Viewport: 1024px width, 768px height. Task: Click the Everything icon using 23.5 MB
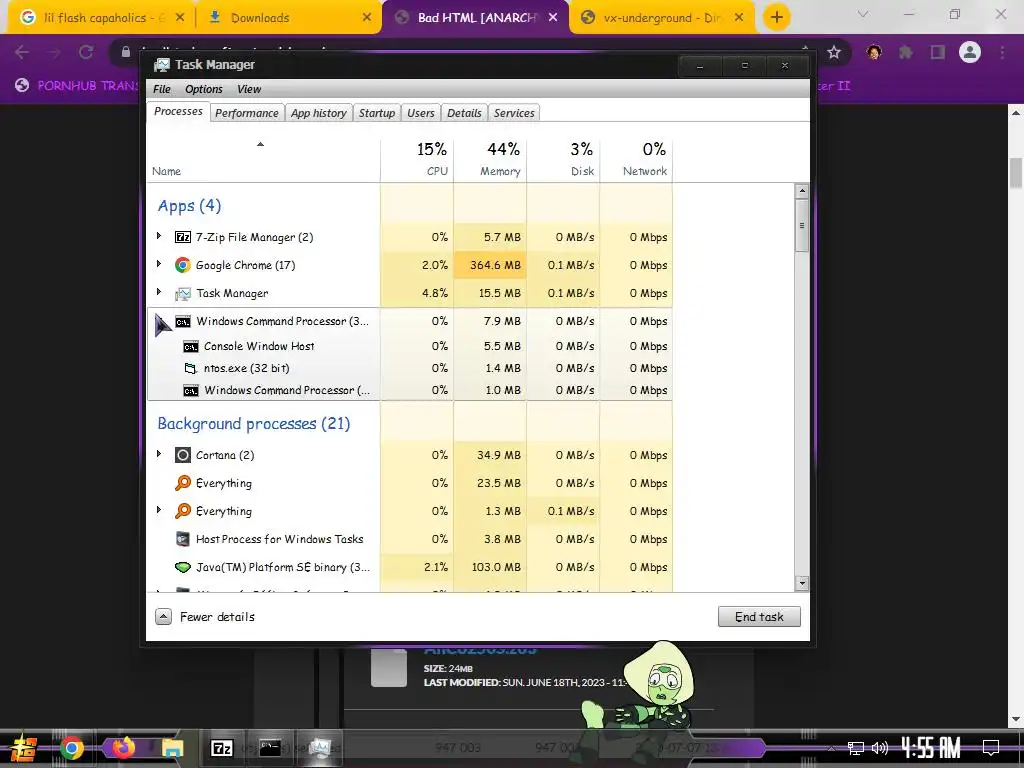click(x=183, y=483)
